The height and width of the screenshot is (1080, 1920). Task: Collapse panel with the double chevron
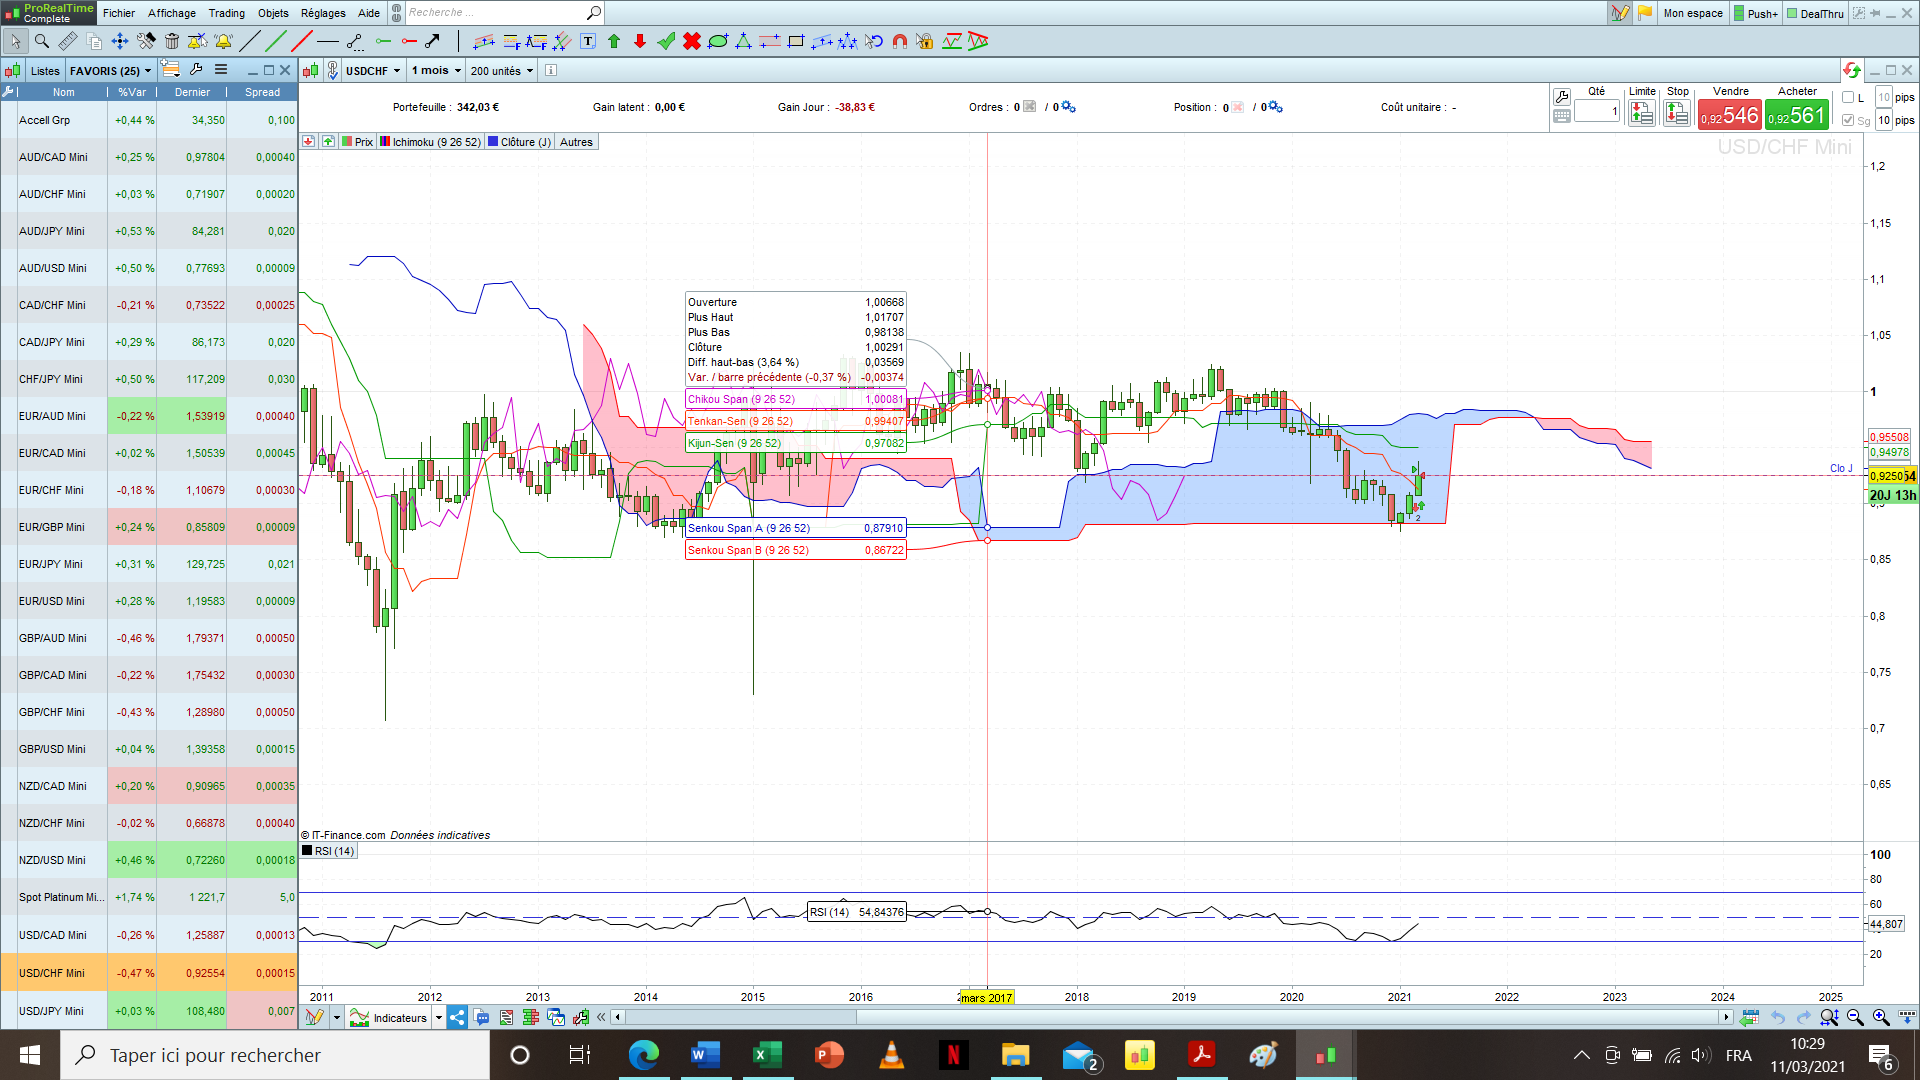601,1018
